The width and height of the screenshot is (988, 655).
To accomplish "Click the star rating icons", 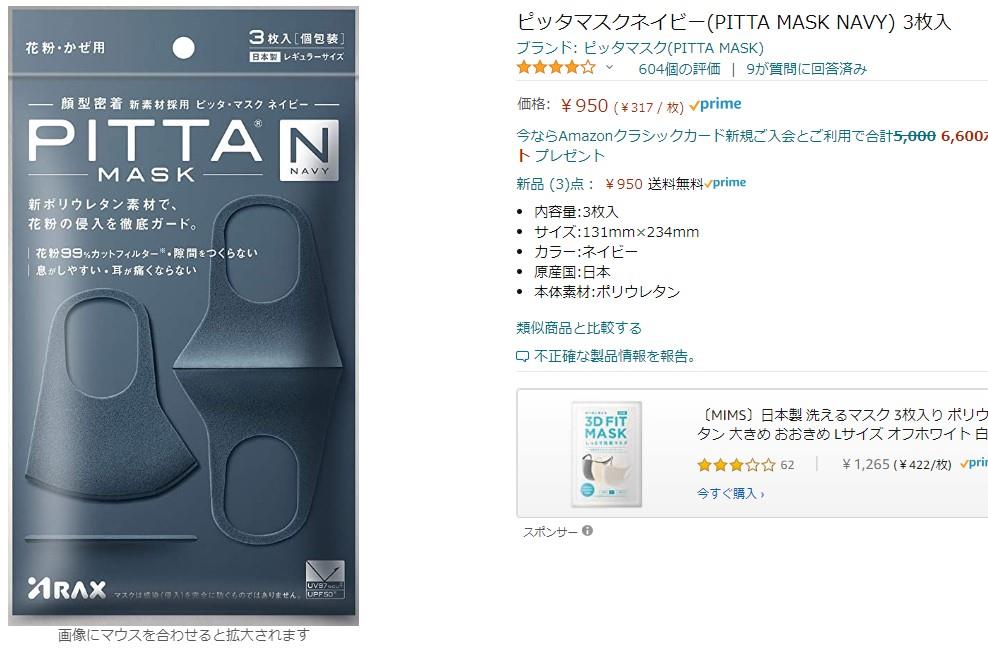I will tap(556, 67).
